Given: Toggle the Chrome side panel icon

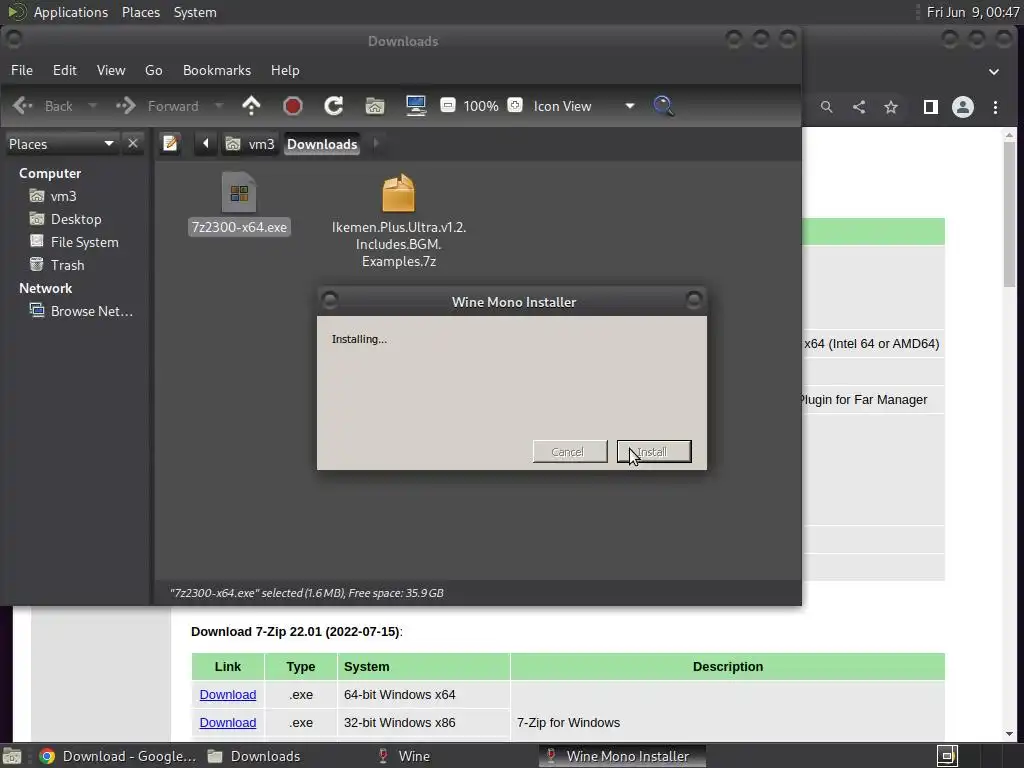Looking at the screenshot, I should [931, 107].
